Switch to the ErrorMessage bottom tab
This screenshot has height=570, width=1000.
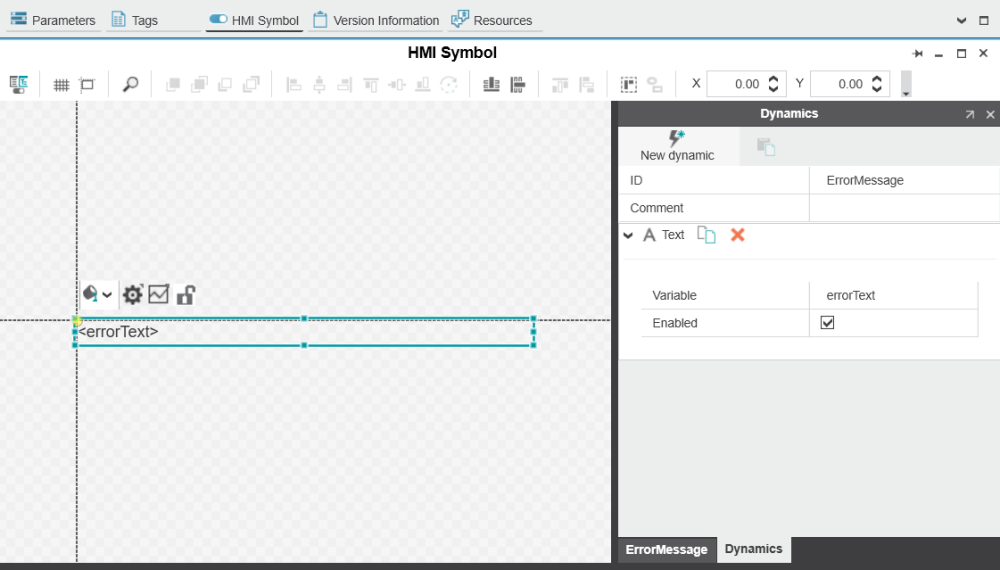point(666,550)
